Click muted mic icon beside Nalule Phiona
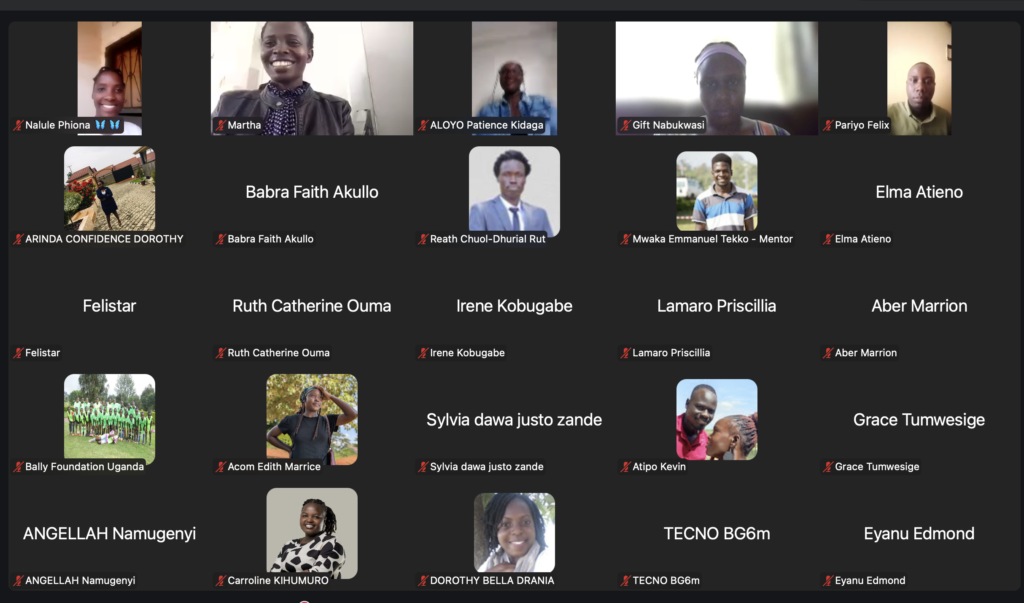Viewport: 1024px width, 603px height. 18,125
